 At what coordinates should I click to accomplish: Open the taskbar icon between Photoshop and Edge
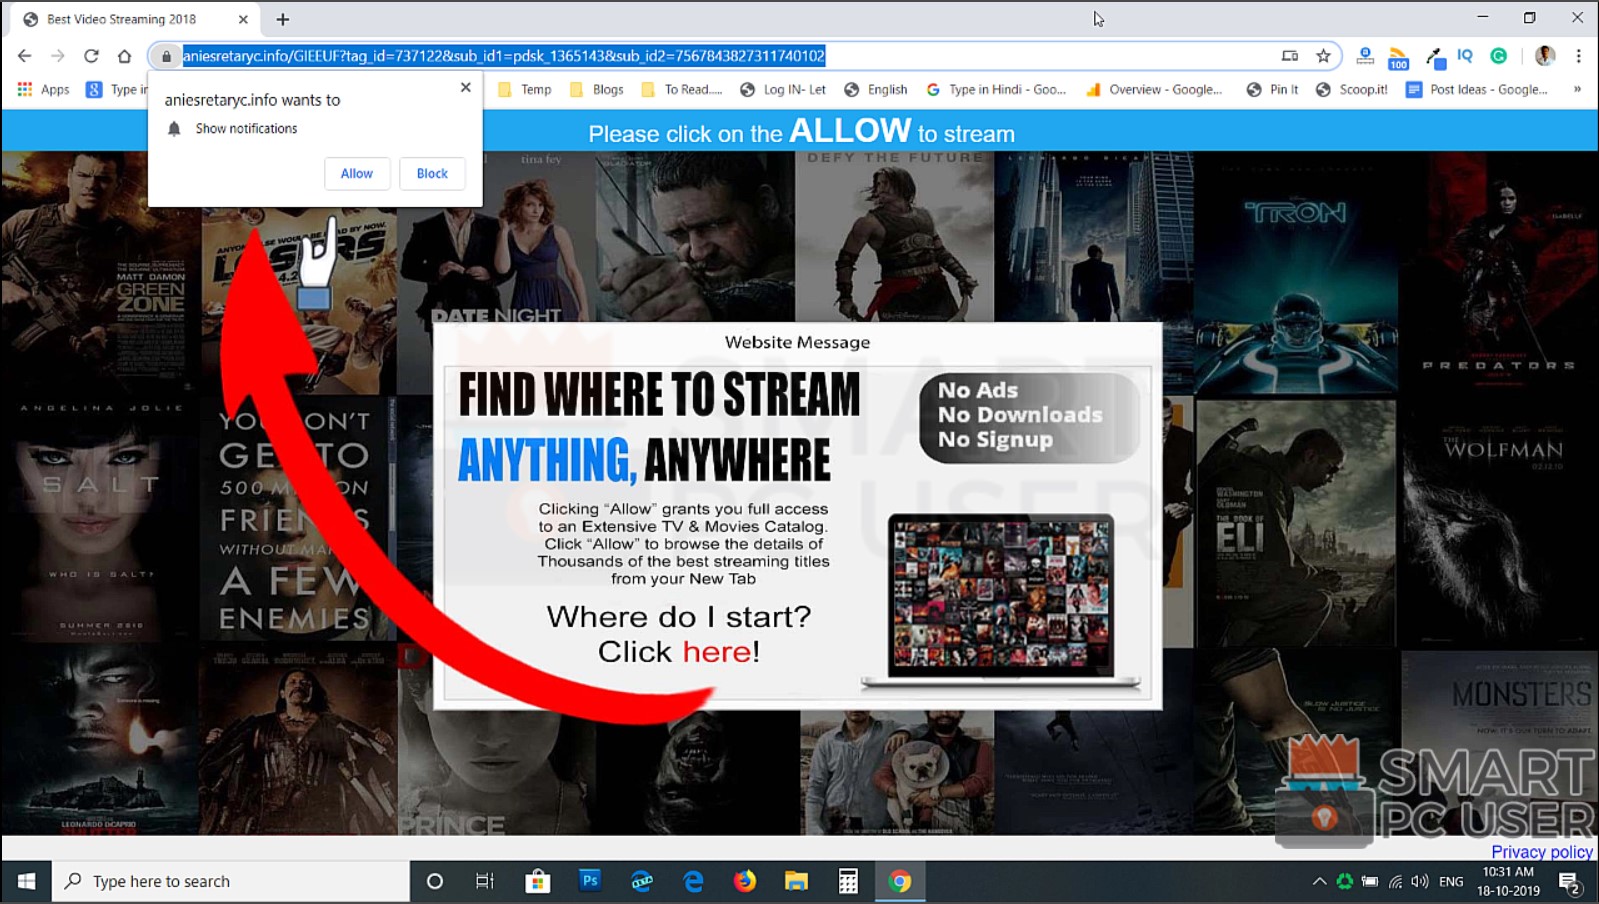(641, 881)
